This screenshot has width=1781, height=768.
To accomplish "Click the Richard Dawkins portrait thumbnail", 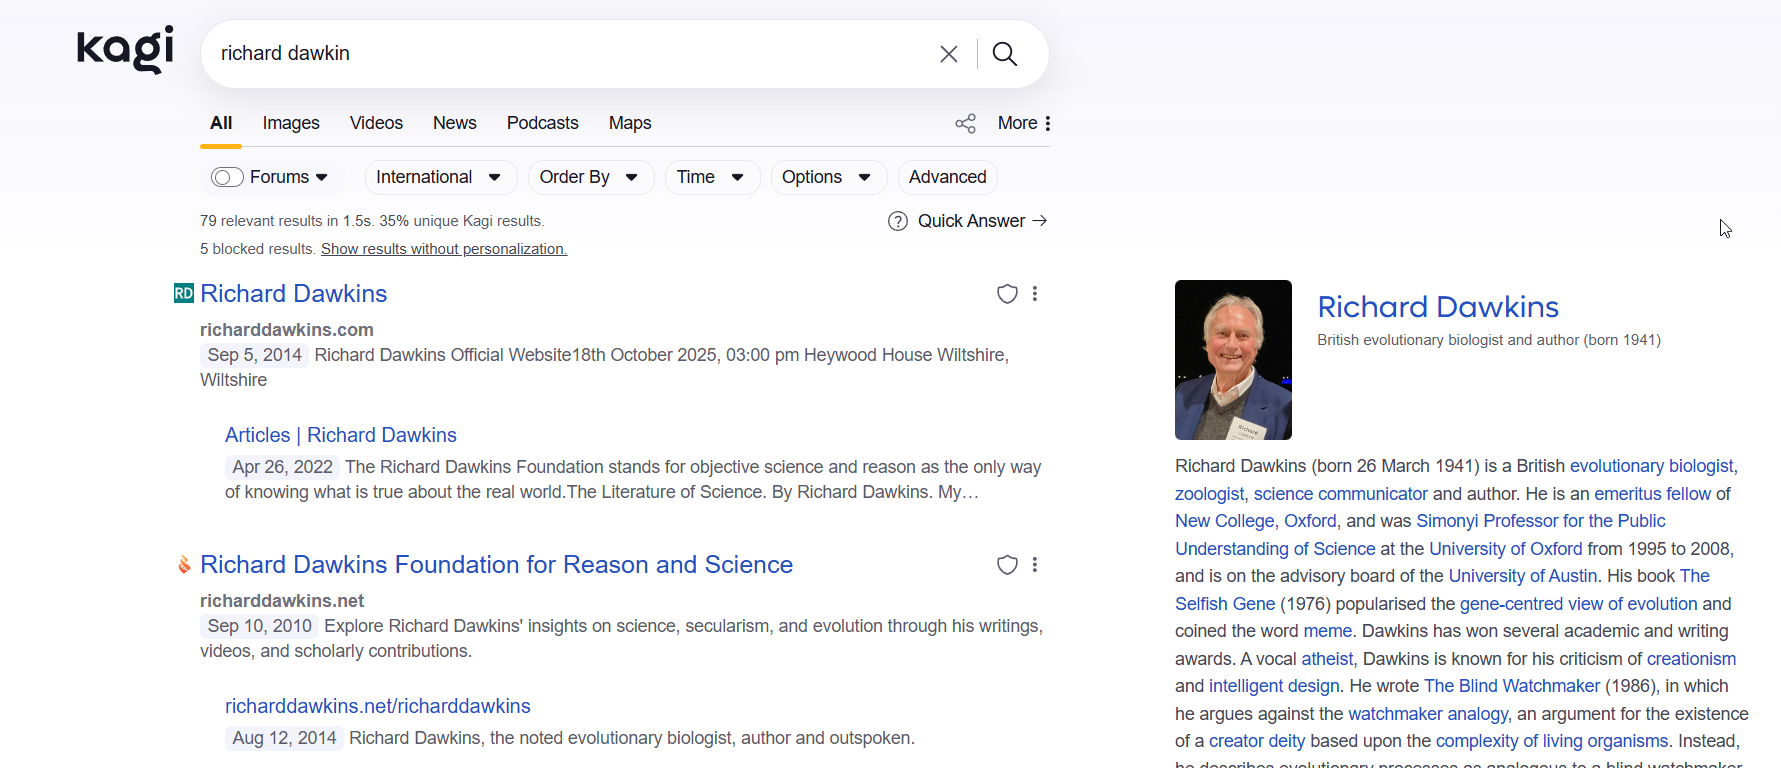I will (x=1233, y=360).
